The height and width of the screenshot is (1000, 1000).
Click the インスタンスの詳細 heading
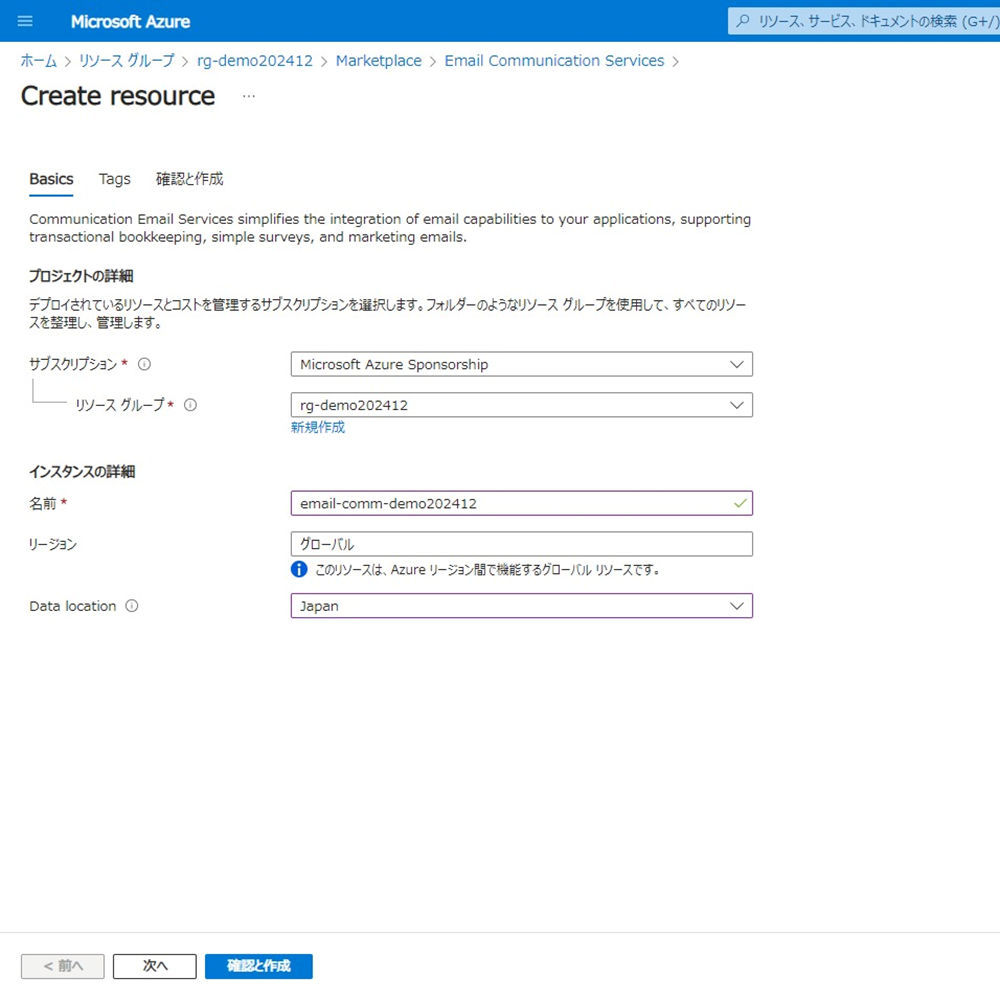click(82, 472)
